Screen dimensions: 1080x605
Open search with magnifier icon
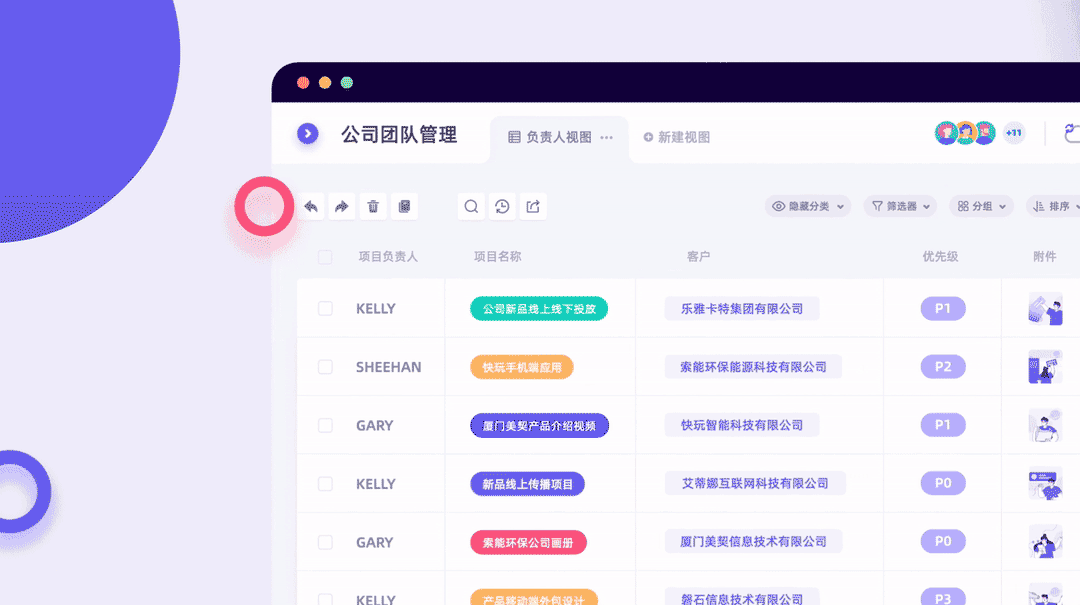pyautogui.click(x=471, y=207)
